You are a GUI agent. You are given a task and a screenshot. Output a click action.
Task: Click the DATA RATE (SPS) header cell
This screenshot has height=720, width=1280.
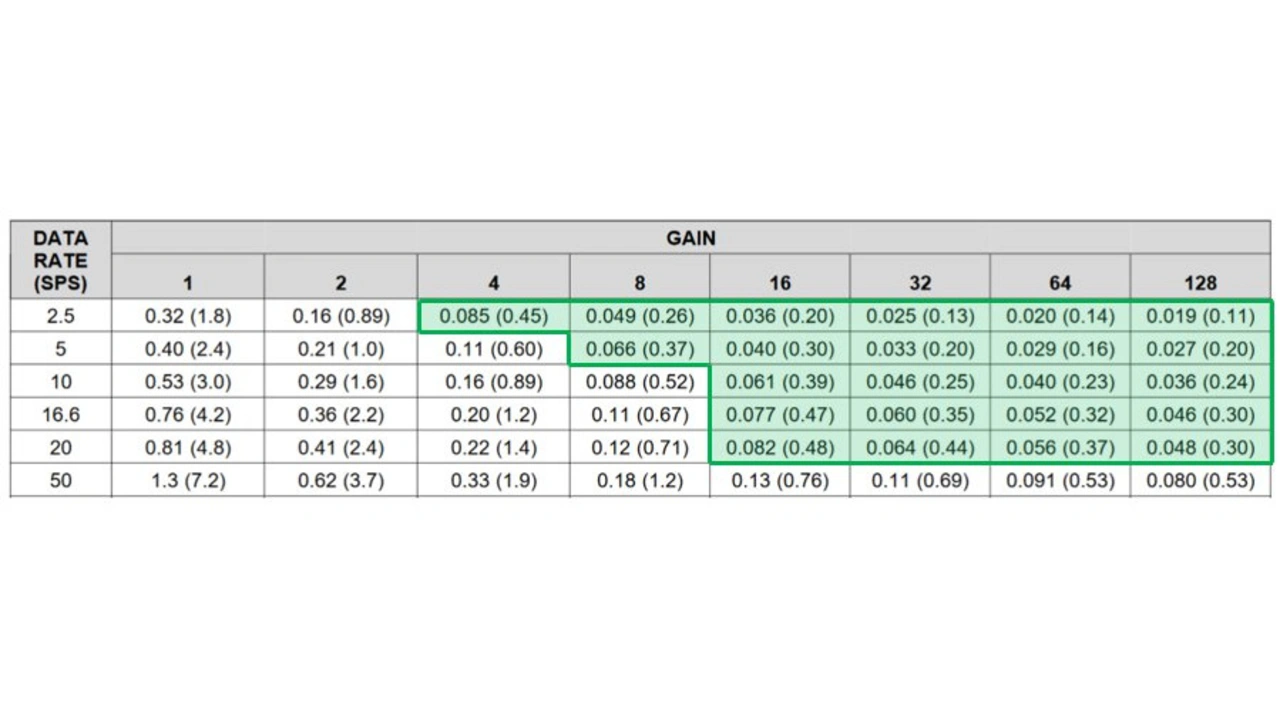[60, 260]
